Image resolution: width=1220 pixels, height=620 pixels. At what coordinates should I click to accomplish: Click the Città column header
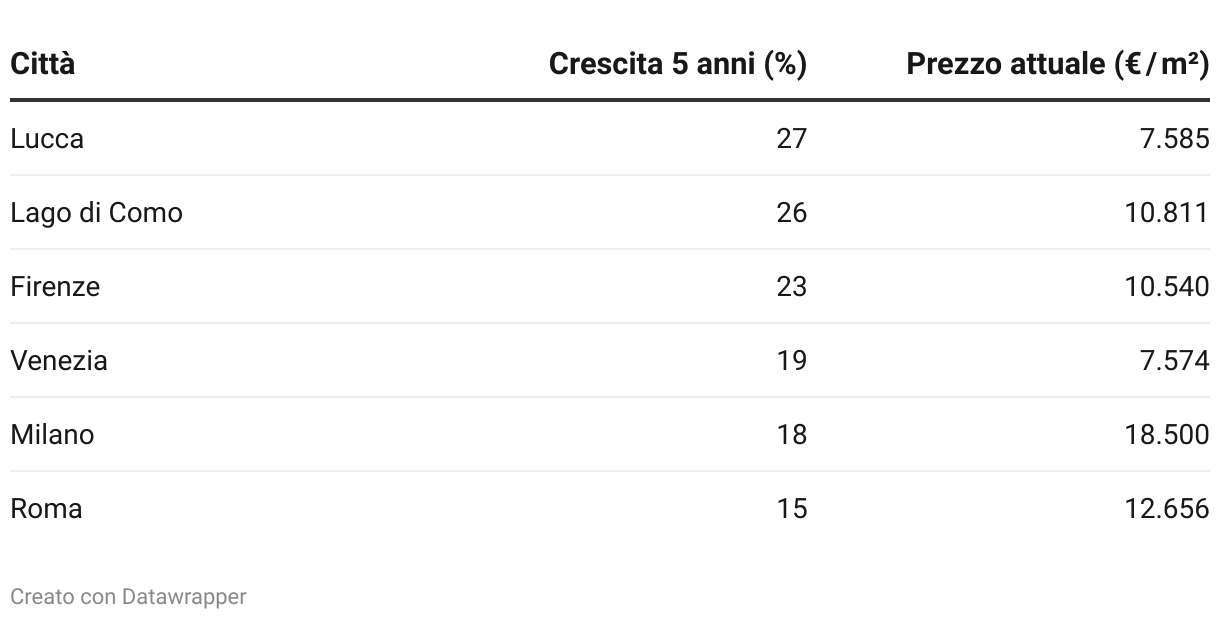(x=42, y=64)
